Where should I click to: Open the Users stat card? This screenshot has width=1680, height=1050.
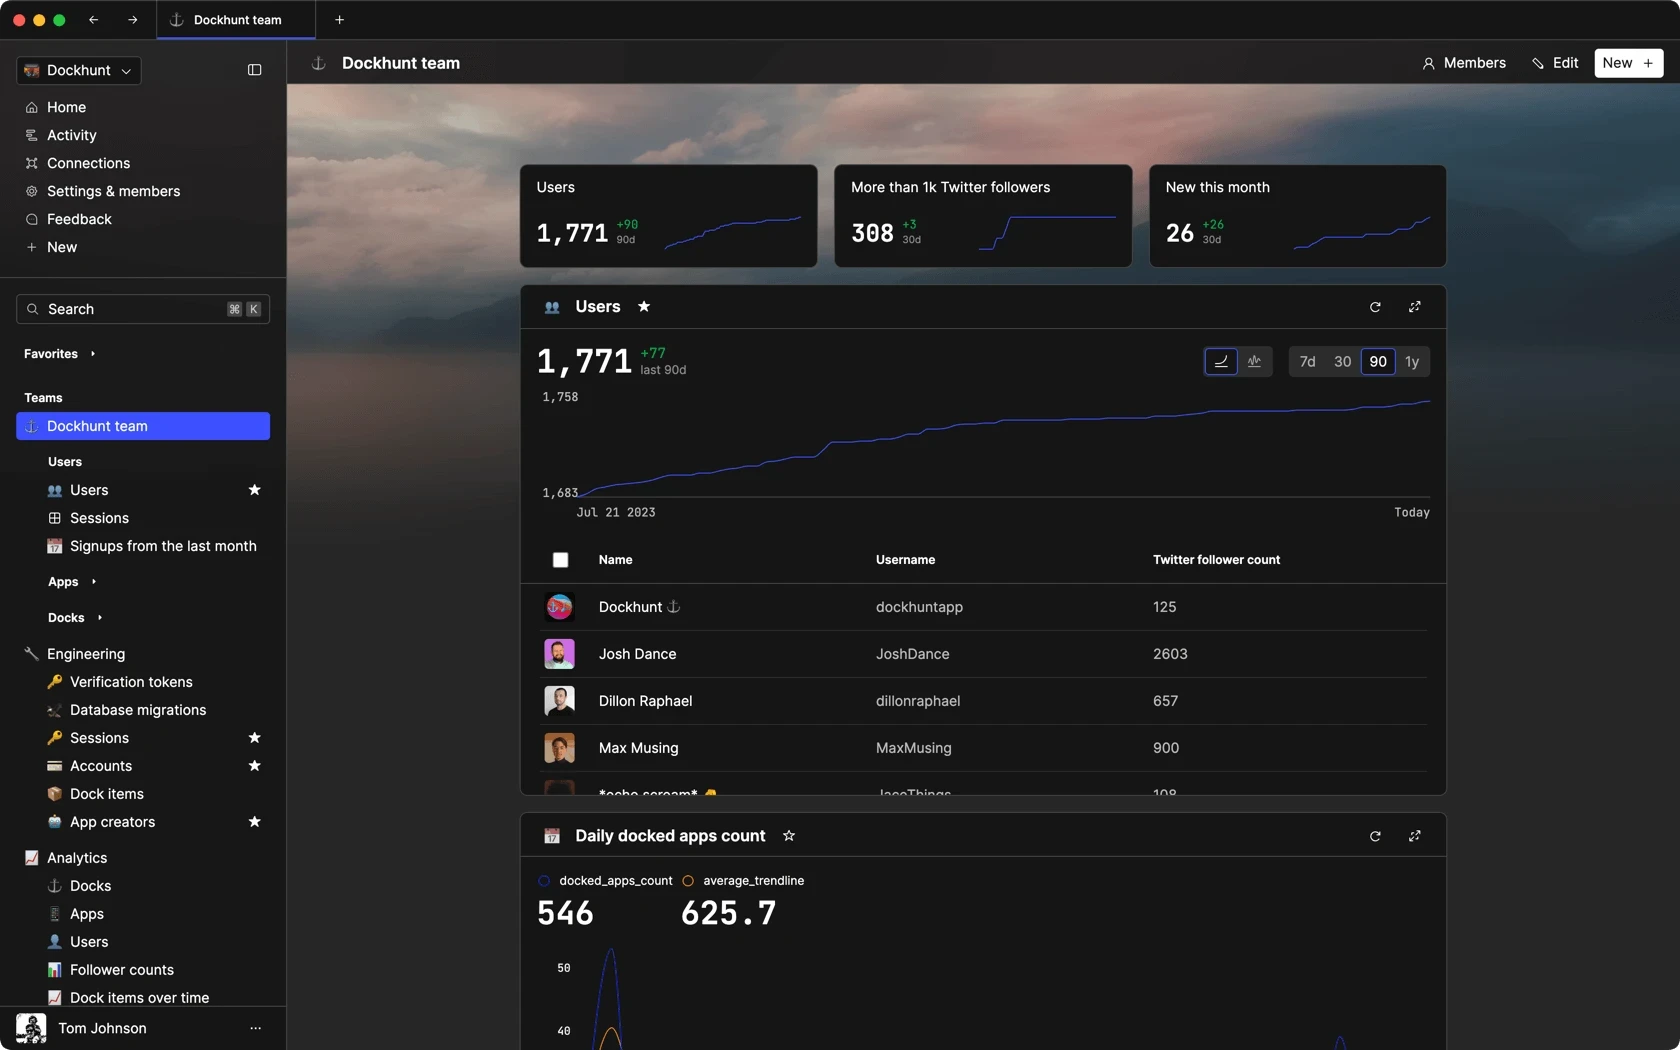(669, 216)
